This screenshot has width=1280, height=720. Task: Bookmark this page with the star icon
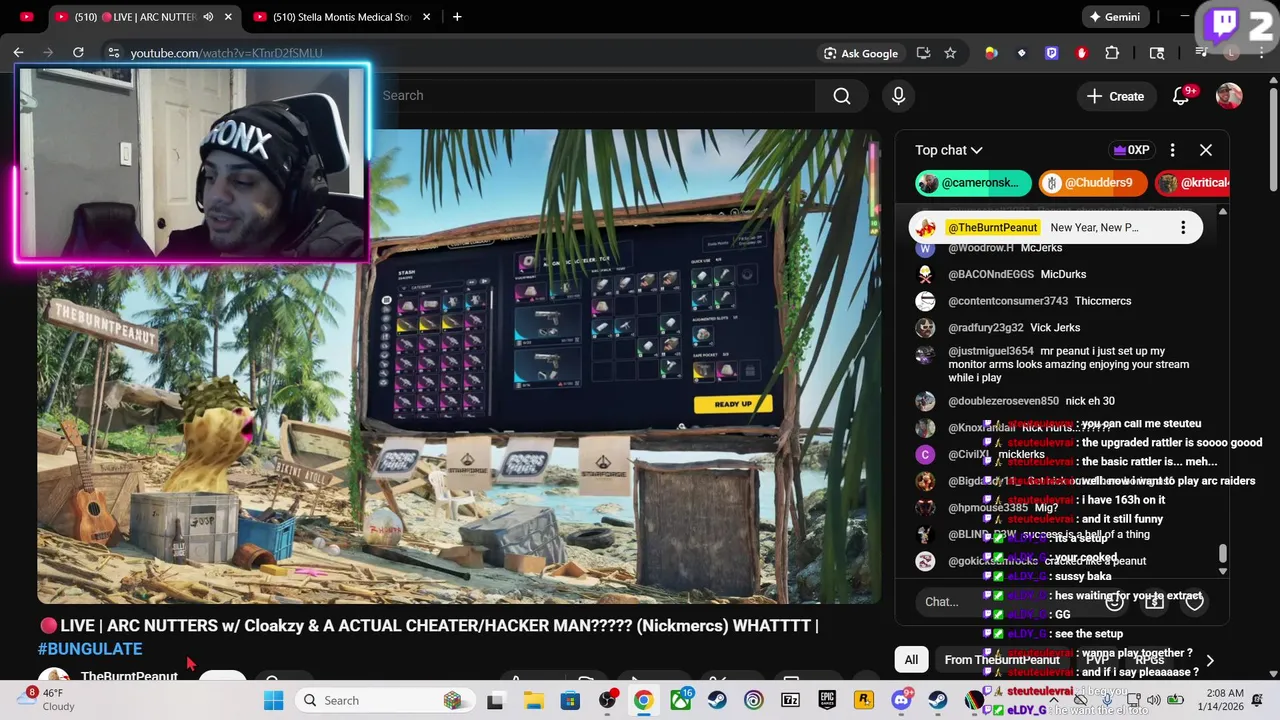pos(950,53)
